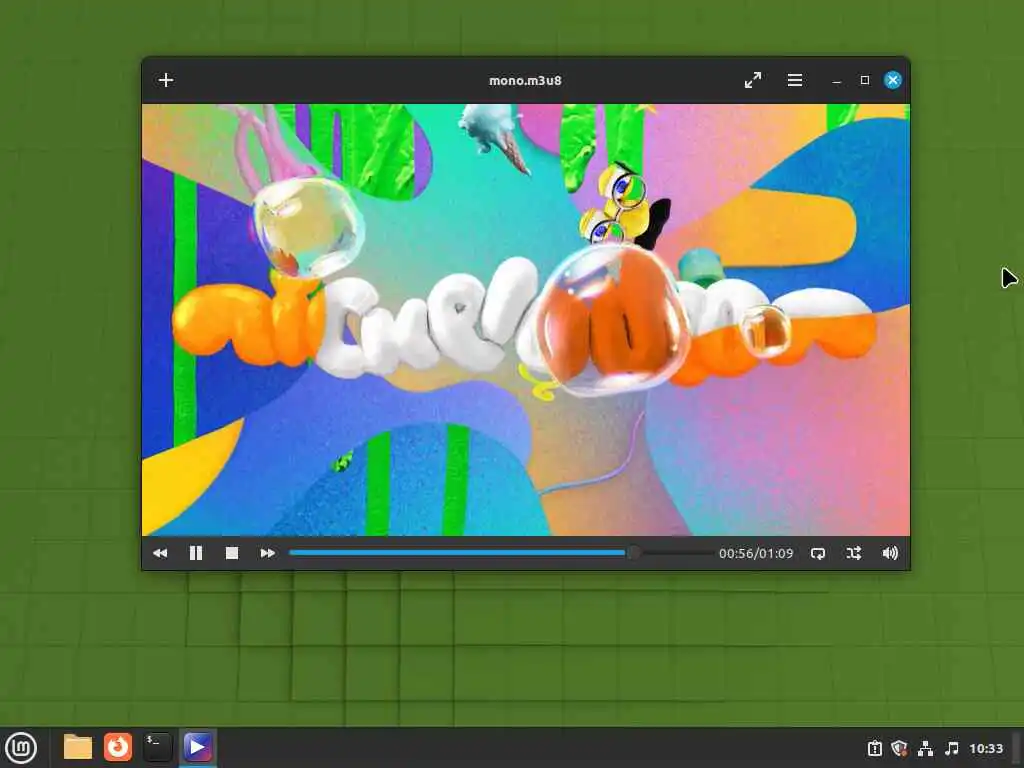Viewport: 1024px width, 768px height.
Task: Skip forward with the fast-forward button
Action: pos(268,553)
